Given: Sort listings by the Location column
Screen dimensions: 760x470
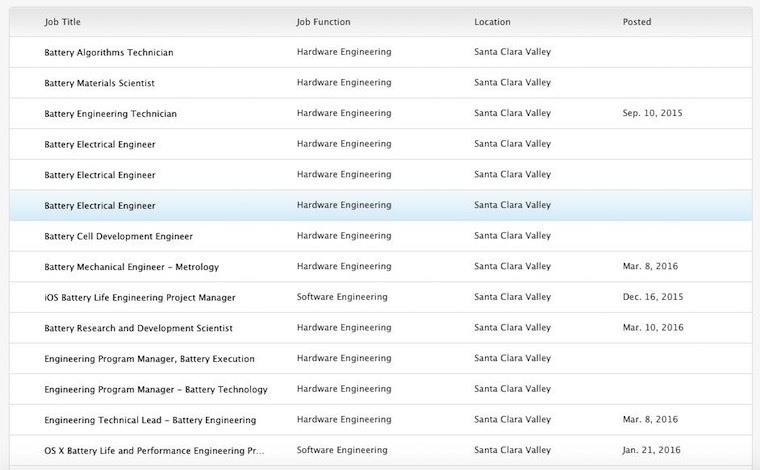Looking at the screenshot, I should pos(492,22).
